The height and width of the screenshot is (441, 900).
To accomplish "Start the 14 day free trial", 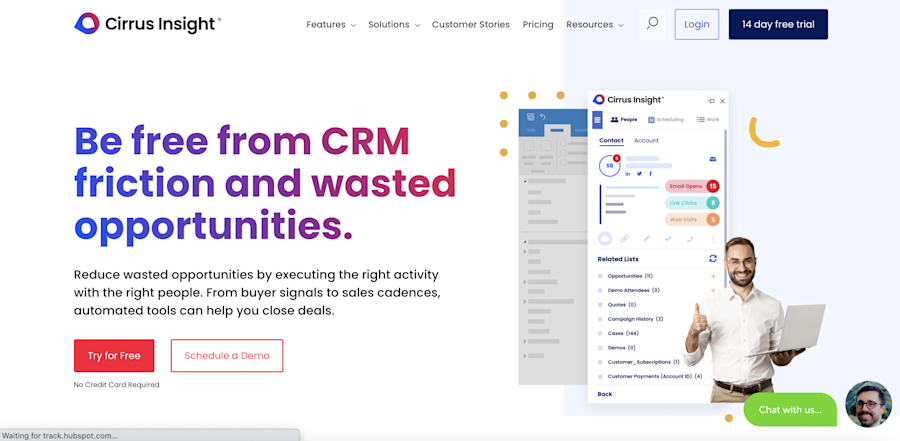I will (x=778, y=24).
